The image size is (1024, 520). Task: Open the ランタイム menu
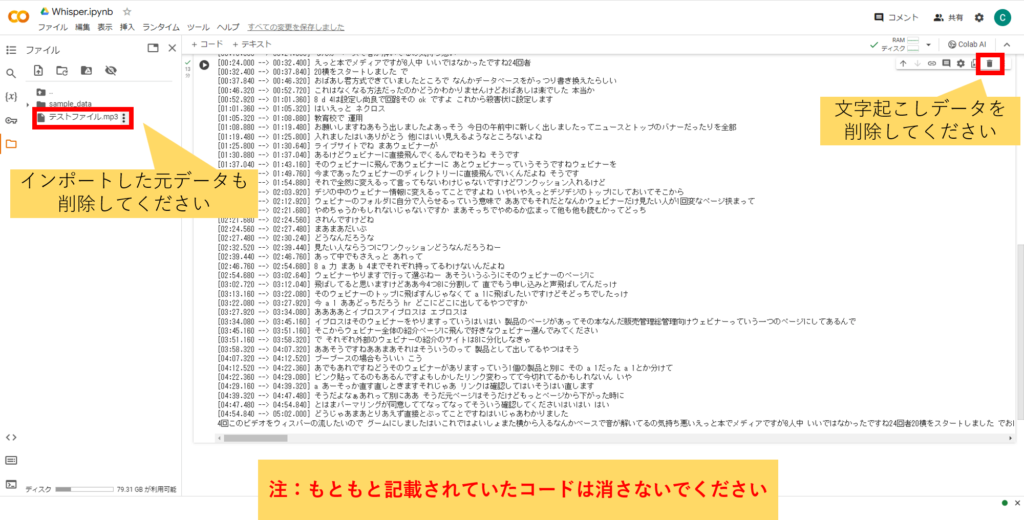pyautogui.click(x=163, y=27)
